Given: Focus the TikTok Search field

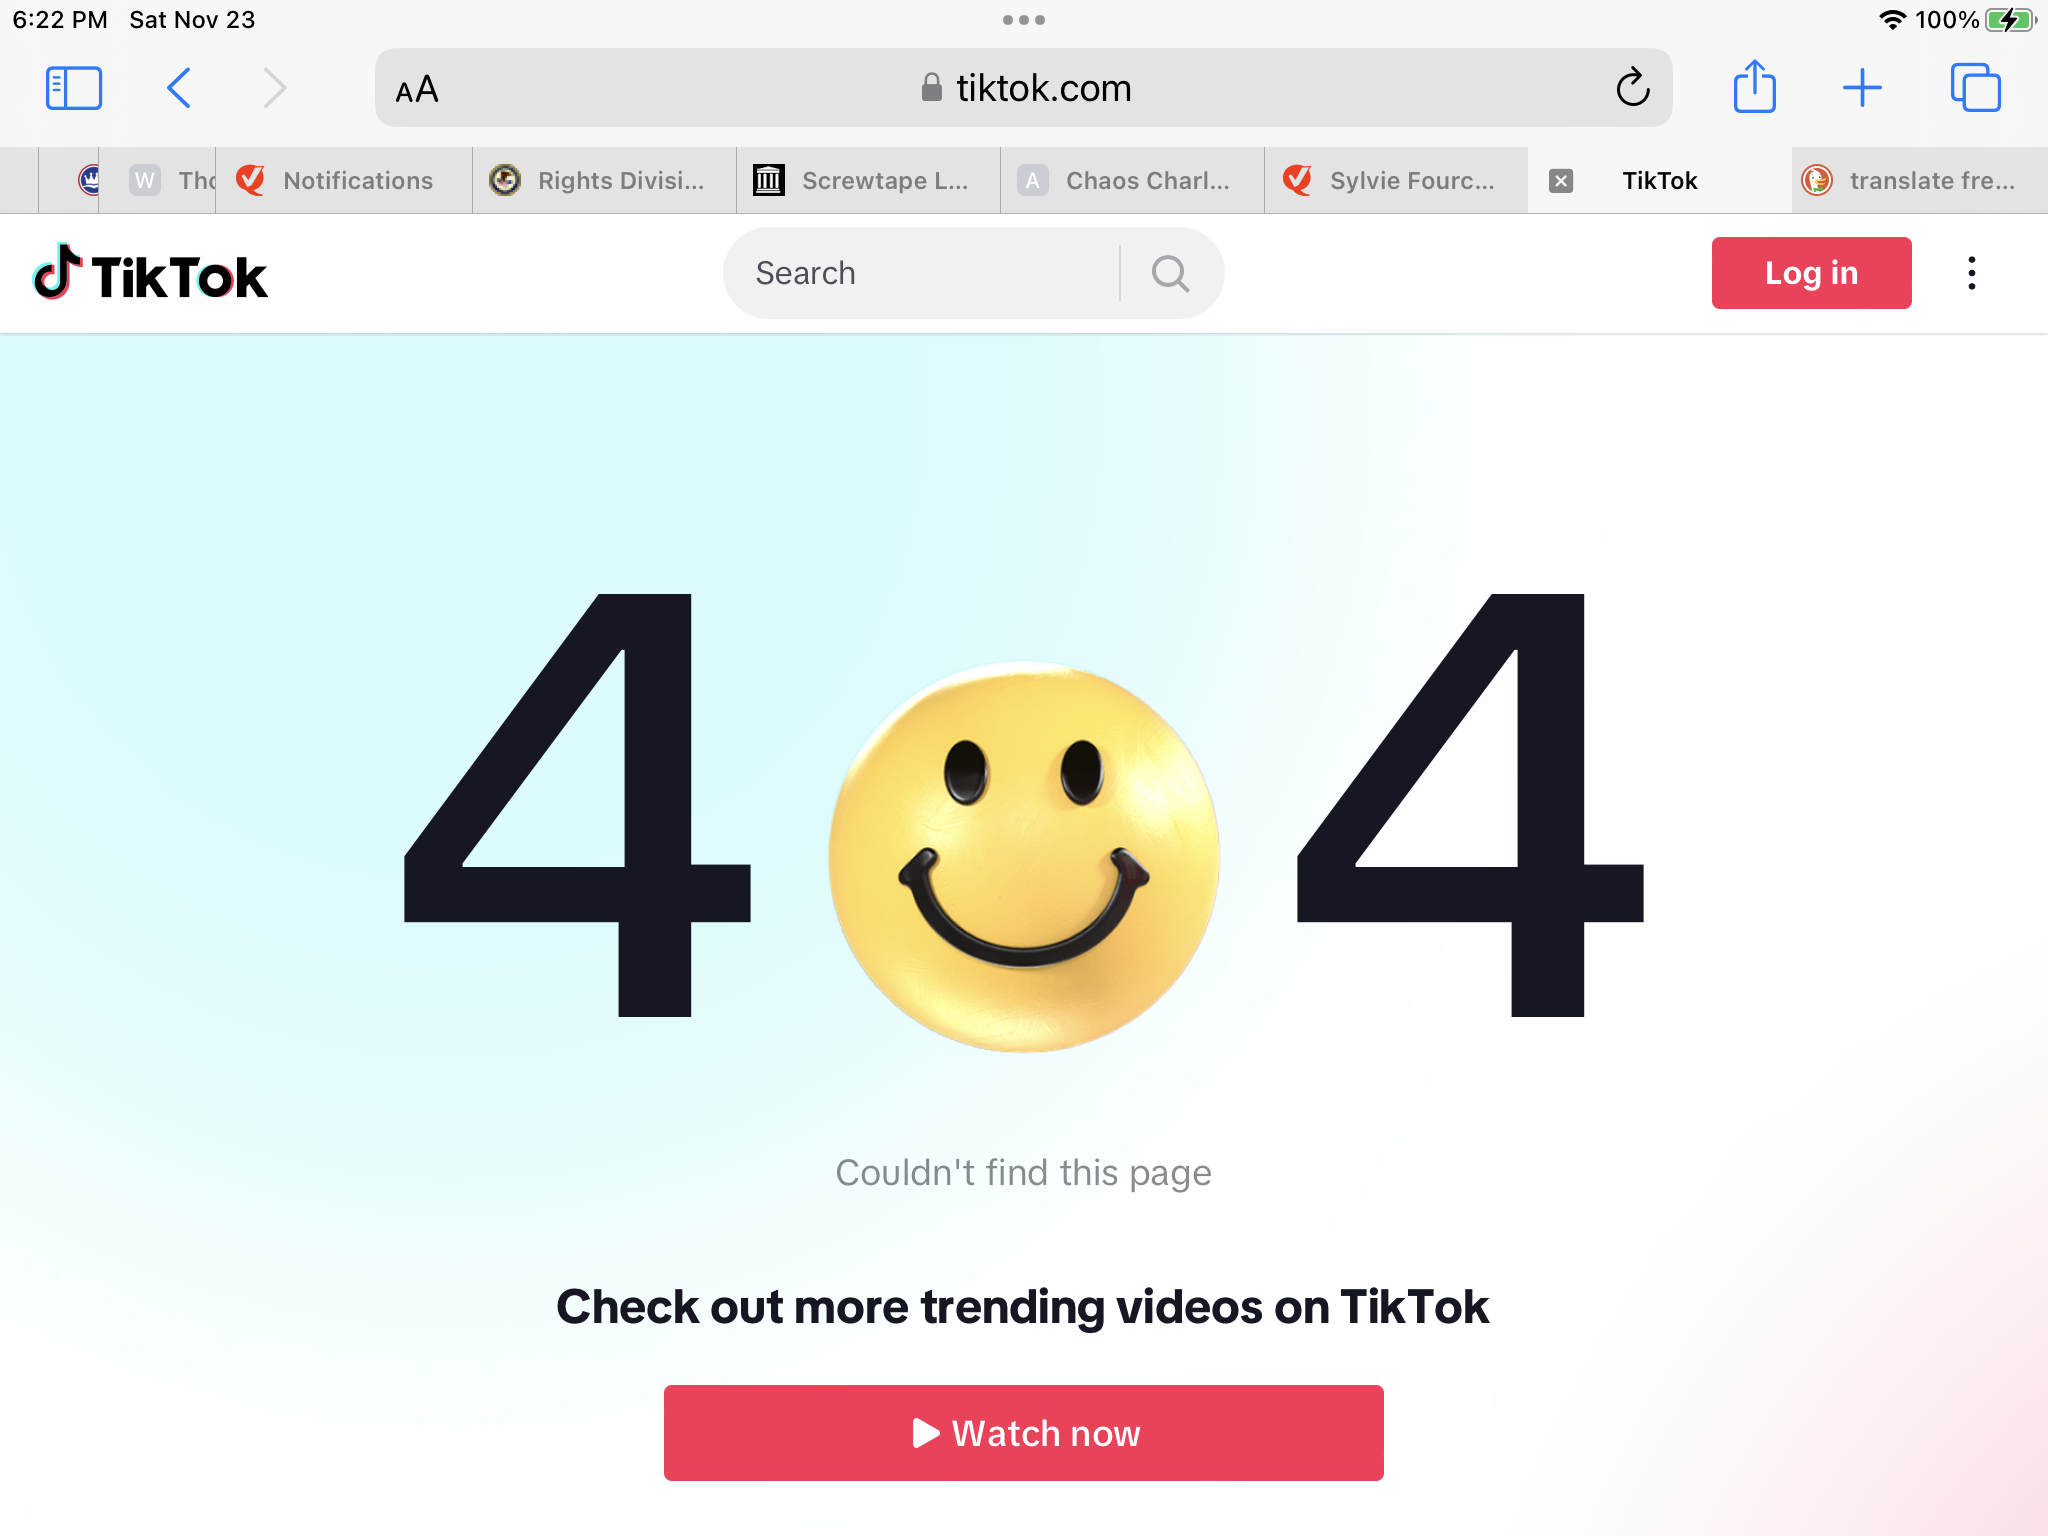Looking at the screenshot, I should coord(920,273).
